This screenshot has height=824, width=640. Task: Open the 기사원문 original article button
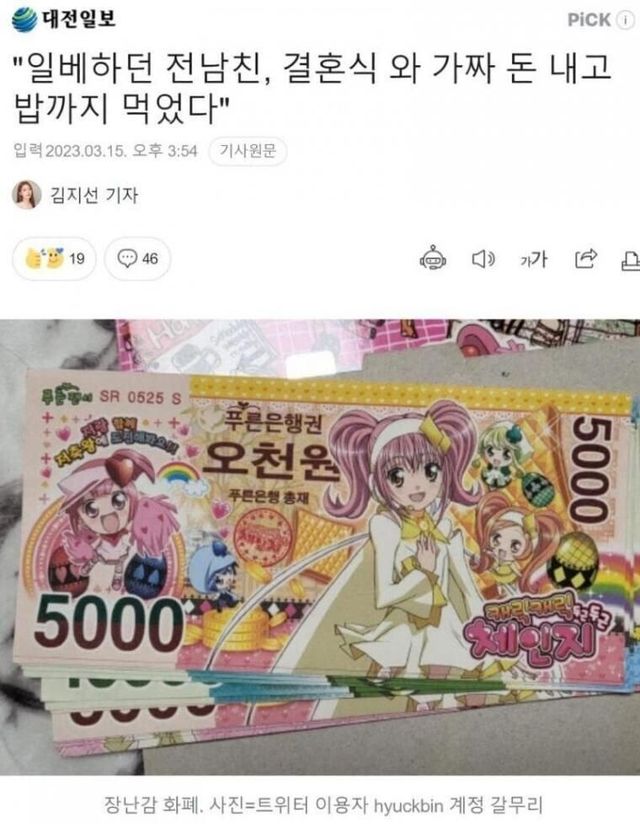pos(247,151)
